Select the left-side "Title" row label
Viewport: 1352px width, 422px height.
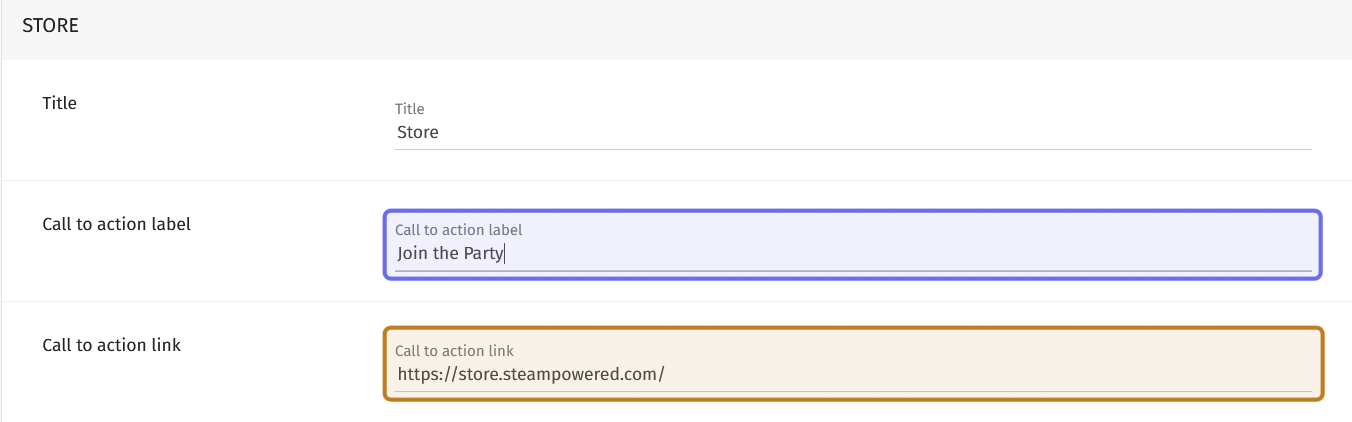click(59, 103)
